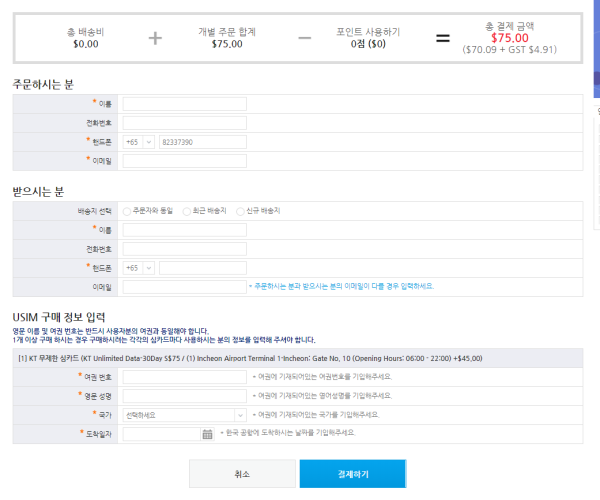Focus the orderer 이름 name field
The width and height of the screenshot is (600, 500).
184,104
